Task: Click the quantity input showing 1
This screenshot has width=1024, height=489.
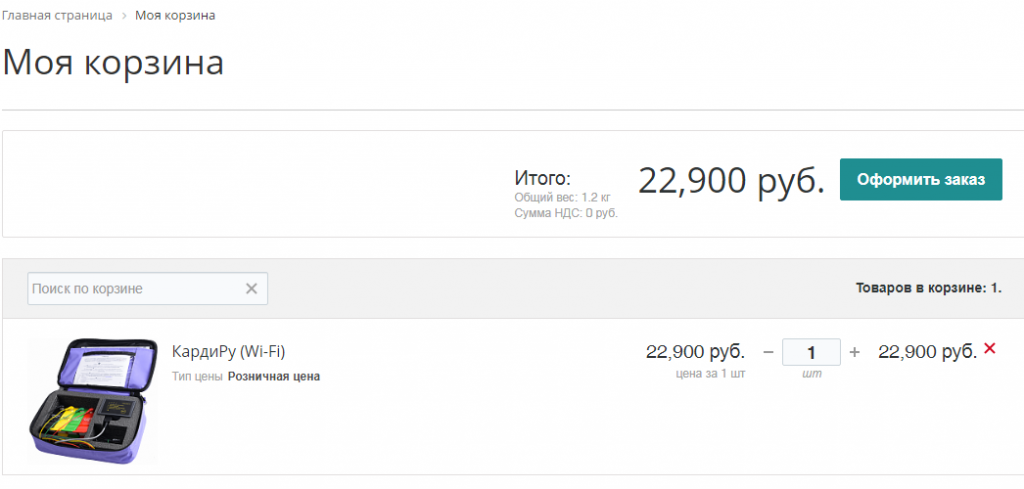Action: (x=811, y=352)
